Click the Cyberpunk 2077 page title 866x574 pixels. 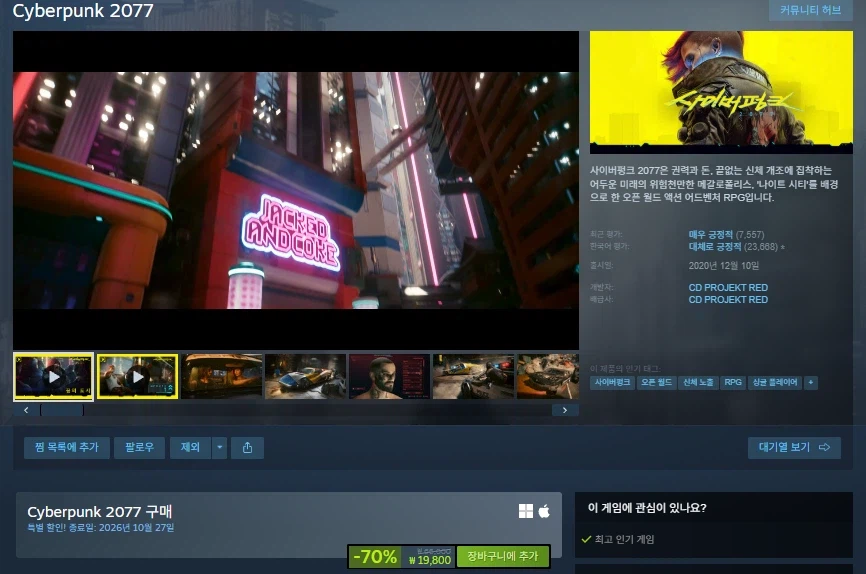click(83, 11)
